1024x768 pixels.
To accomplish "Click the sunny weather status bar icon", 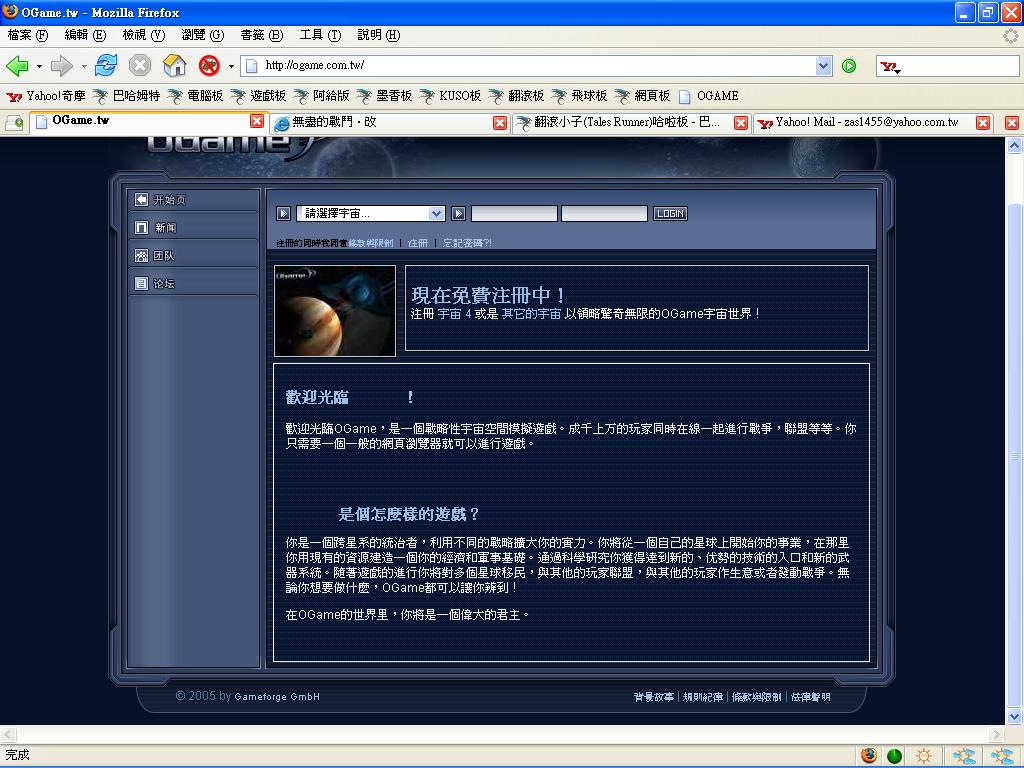I will (923, 756).
